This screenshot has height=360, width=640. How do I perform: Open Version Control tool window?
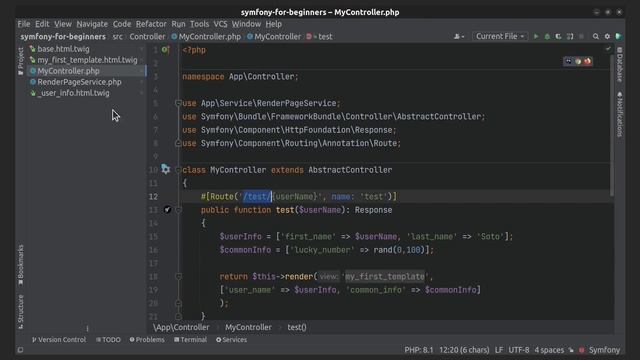pyautogui.click(x=59, y=340)
